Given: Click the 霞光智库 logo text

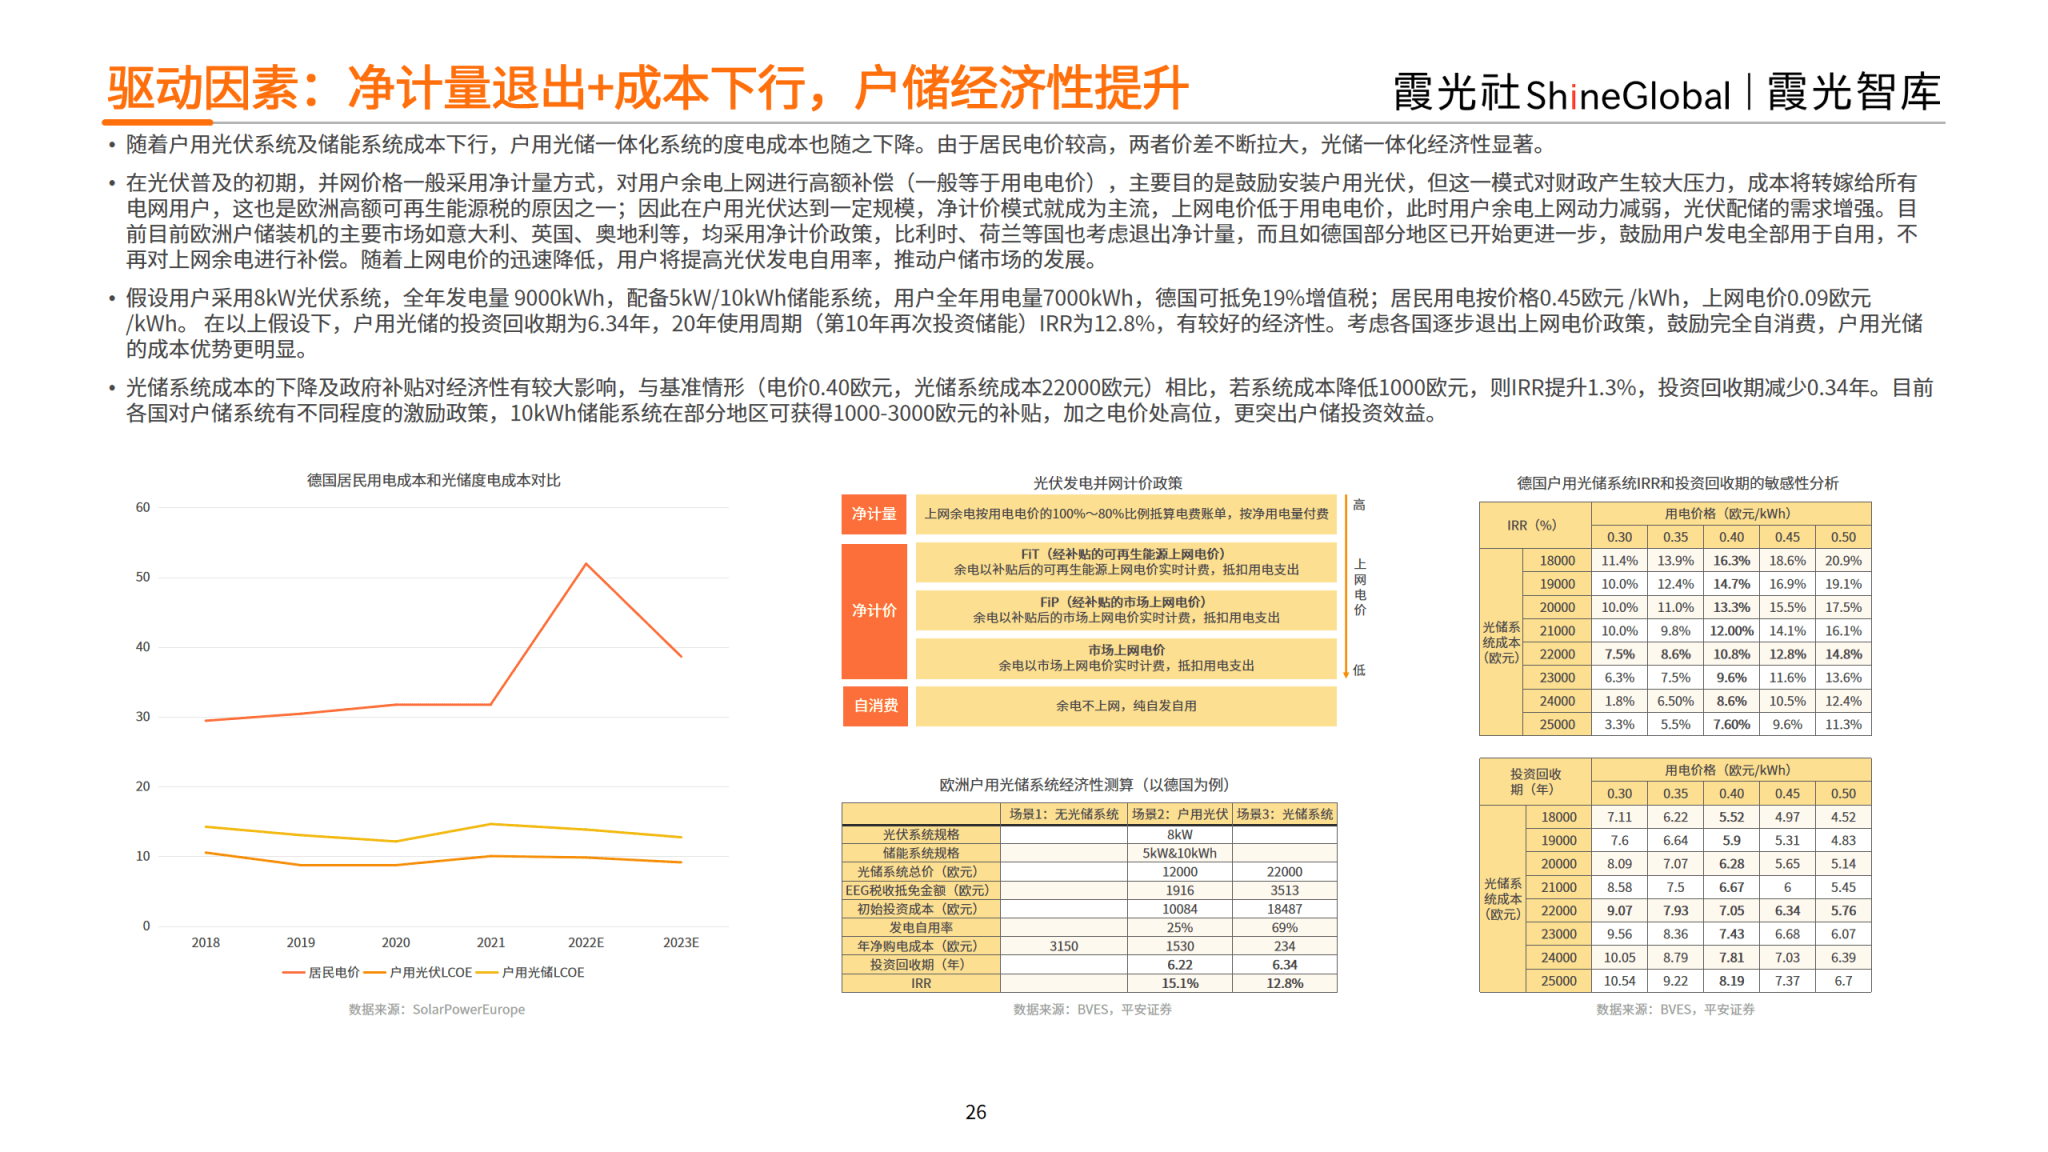Looking at the screenshot, I should tap(1853, 92).
